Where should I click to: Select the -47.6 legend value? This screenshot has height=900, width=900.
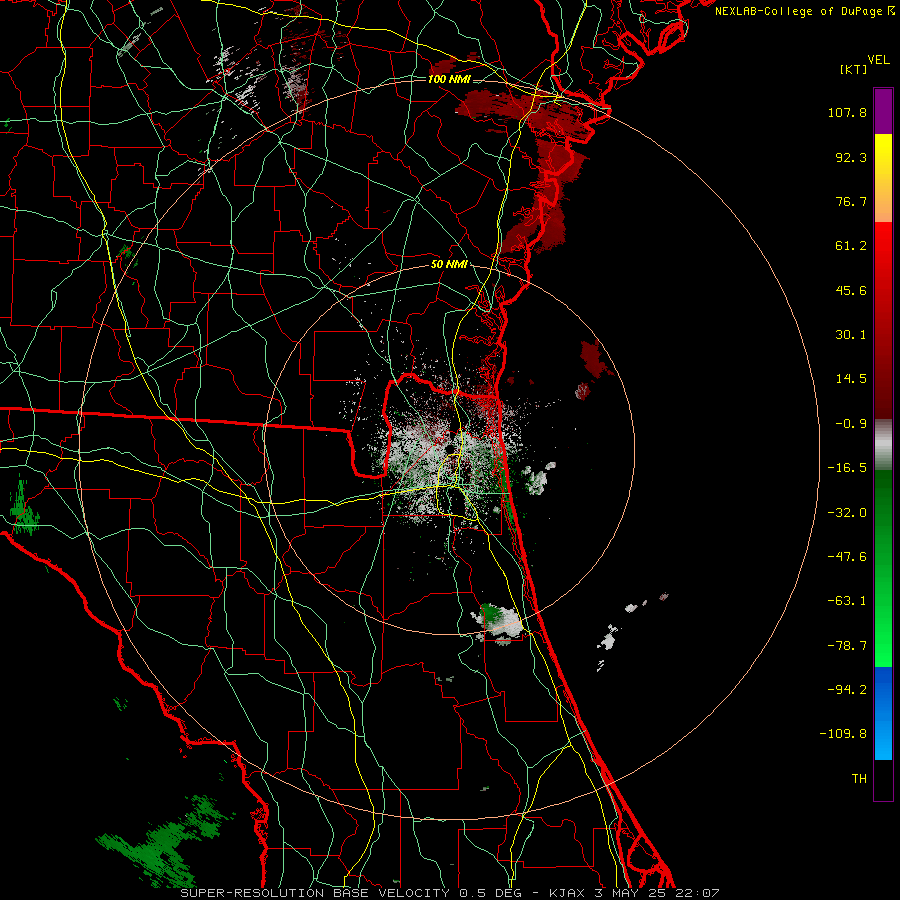click(847, 557)
